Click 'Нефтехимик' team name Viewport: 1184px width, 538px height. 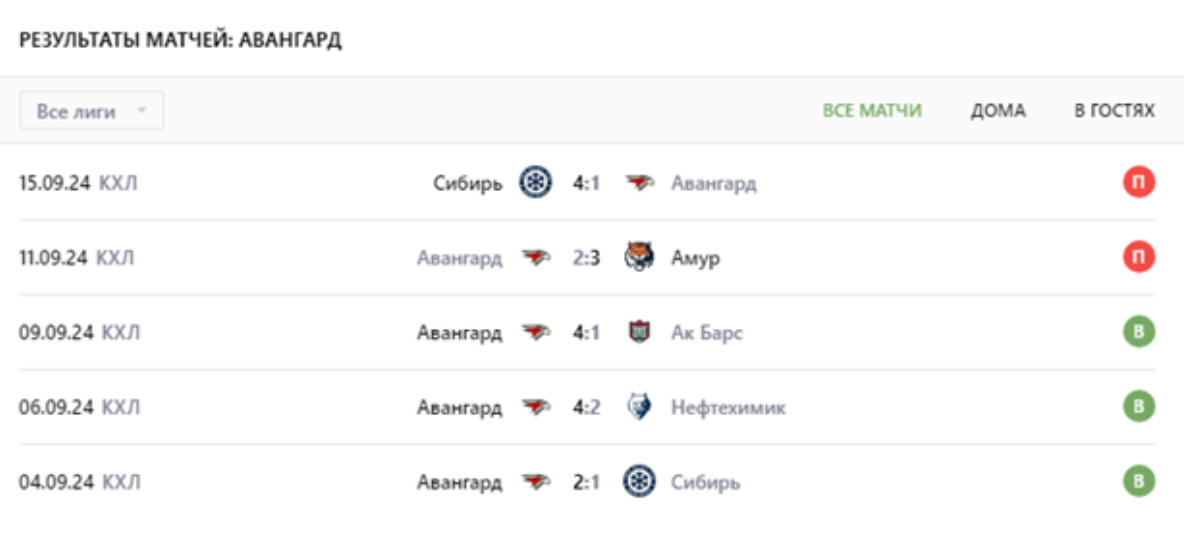(x=728, y=408)
